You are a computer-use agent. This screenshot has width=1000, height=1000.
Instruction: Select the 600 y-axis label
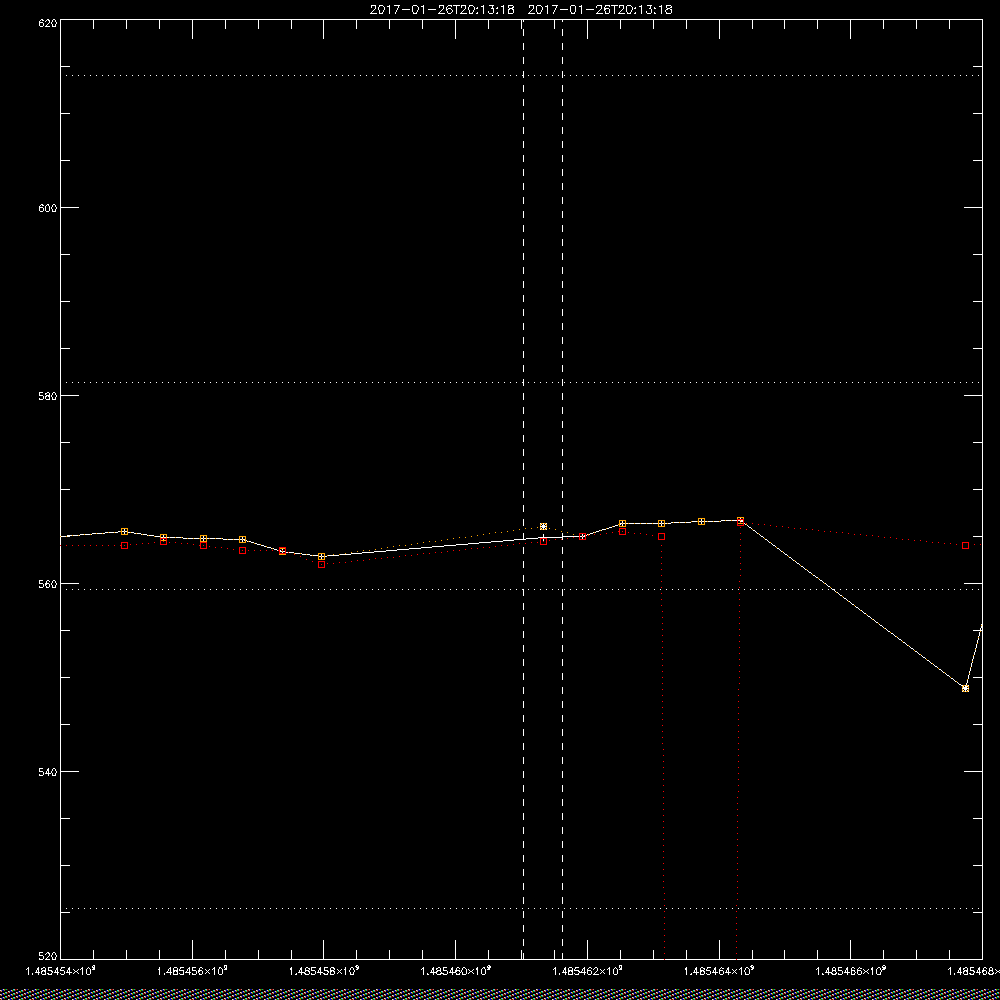coord(48,208)
